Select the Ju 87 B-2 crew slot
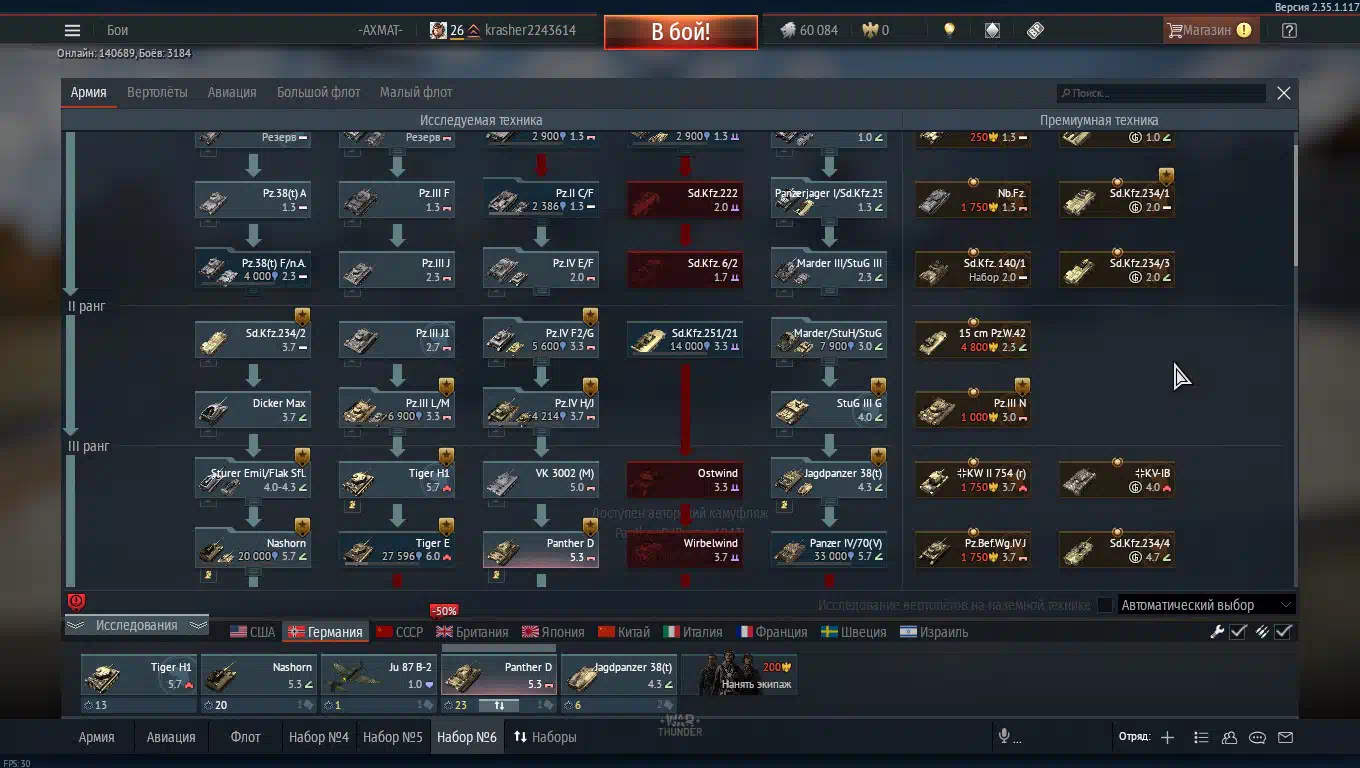This screenshot has width=1360, height=768. (379, 675)
